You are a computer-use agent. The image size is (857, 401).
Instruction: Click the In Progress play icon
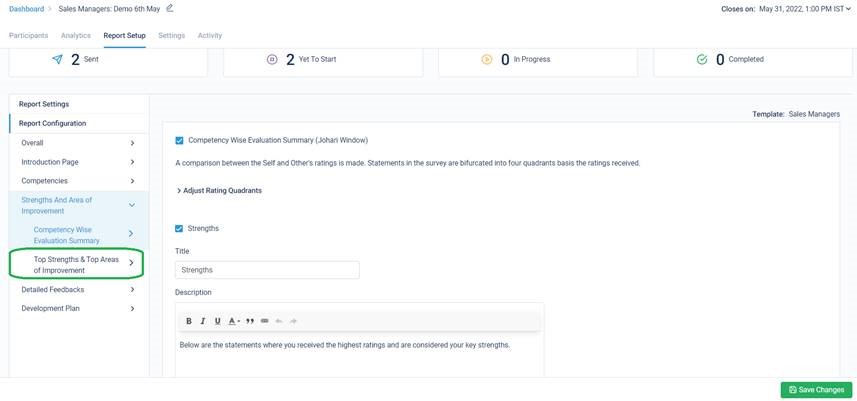pos(487,60)
